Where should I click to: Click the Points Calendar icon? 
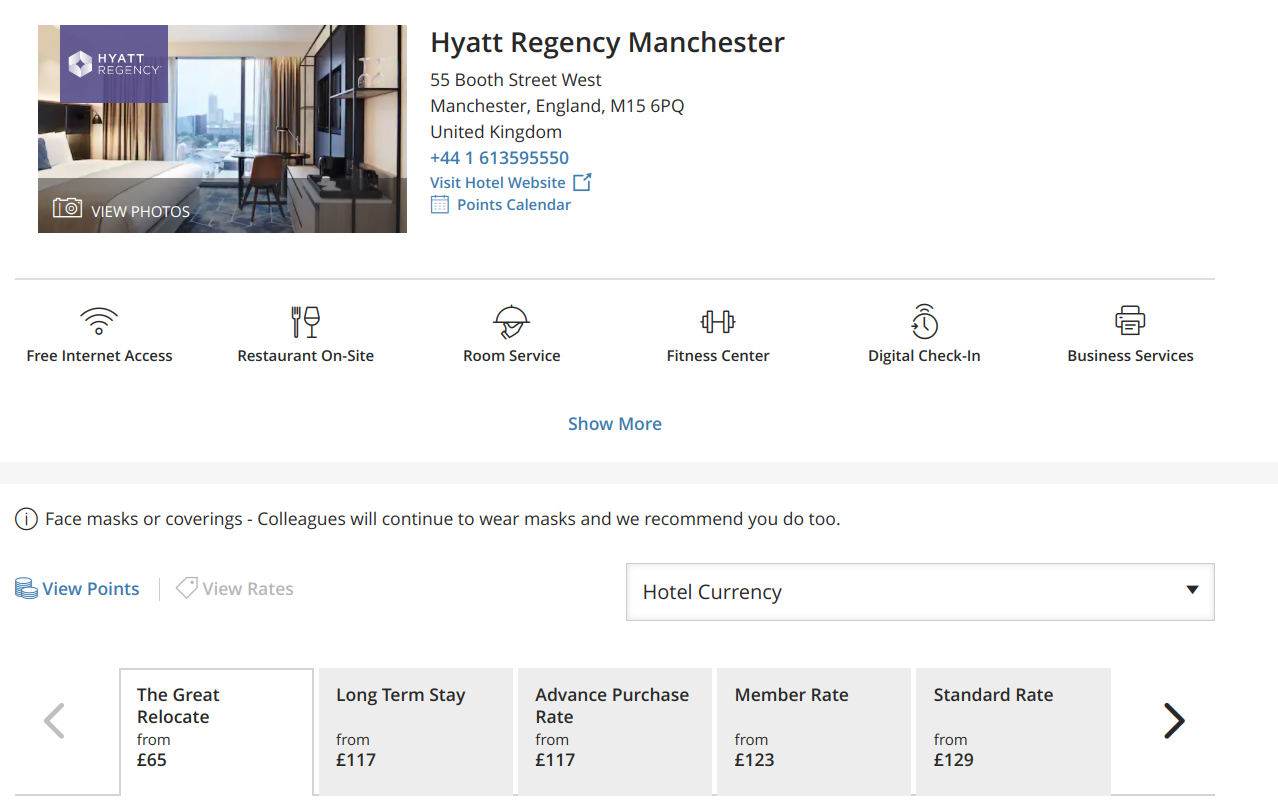click(x=440, y=205)
